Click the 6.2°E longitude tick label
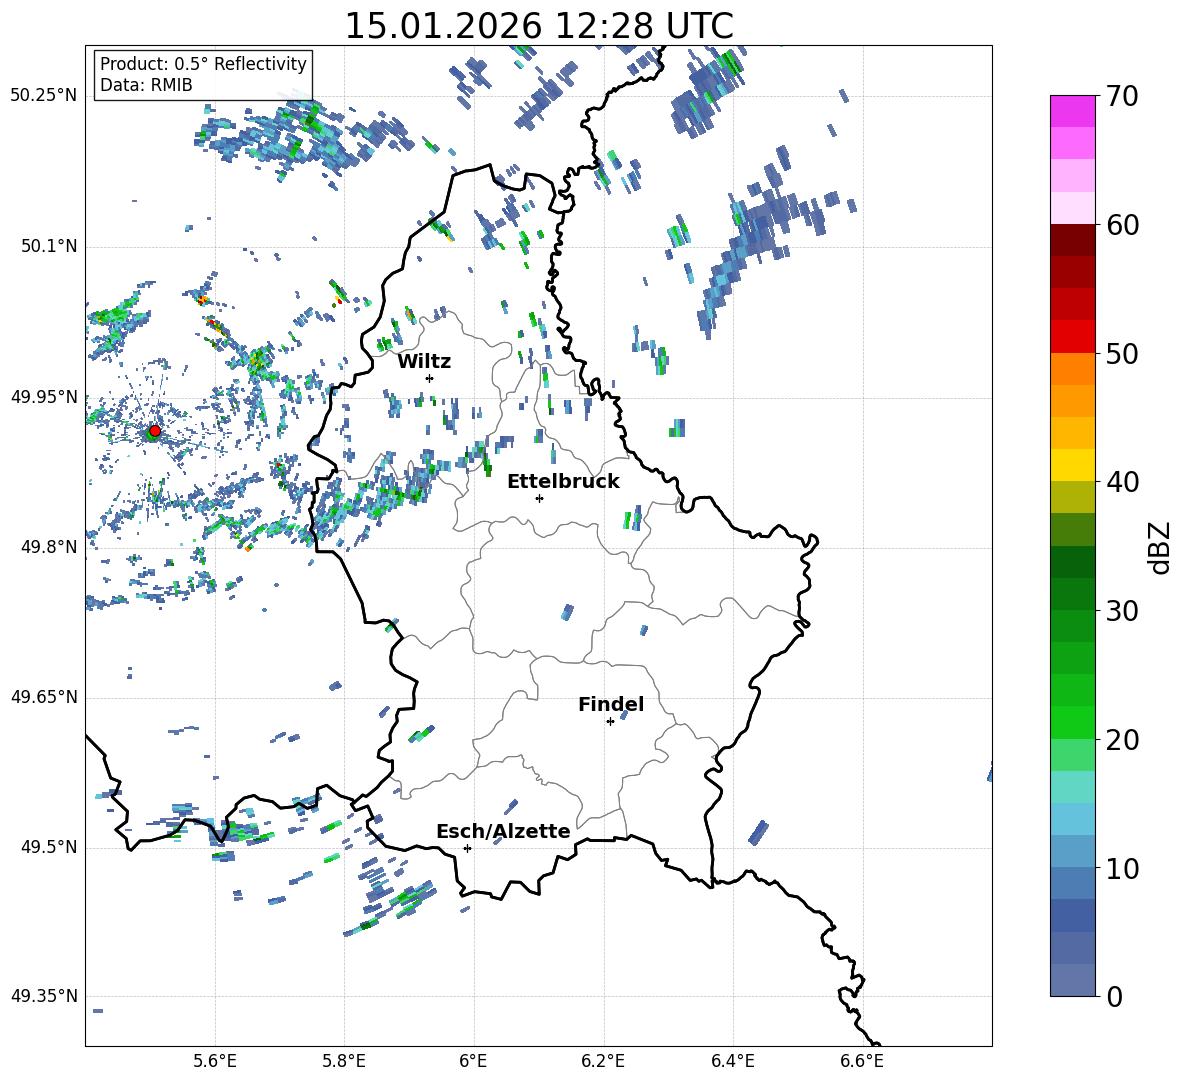 603,1061
